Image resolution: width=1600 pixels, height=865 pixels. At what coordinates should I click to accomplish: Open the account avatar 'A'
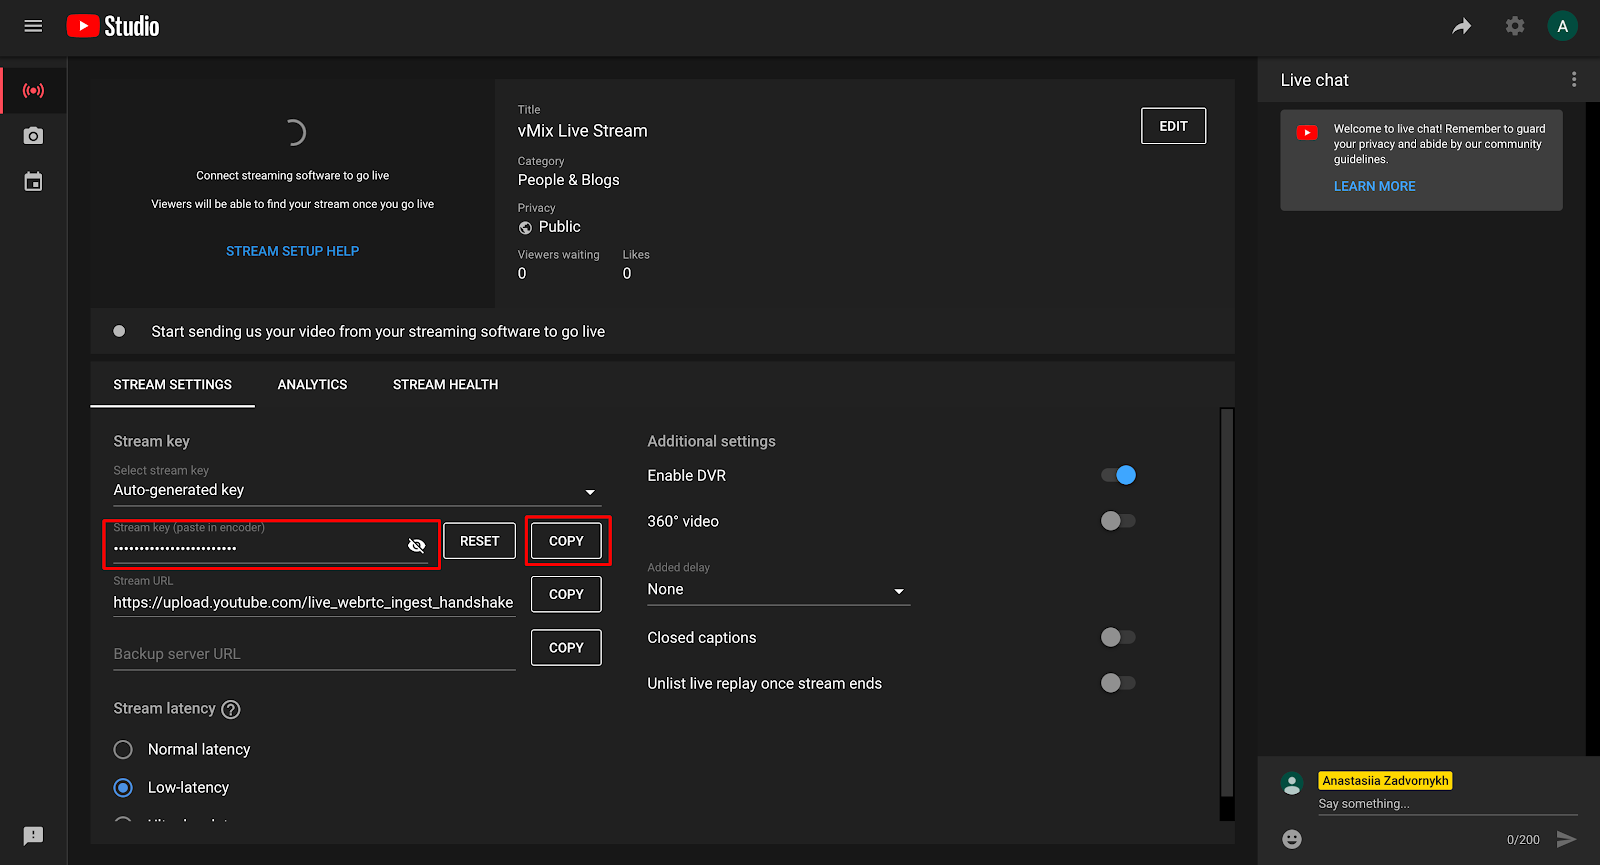(1562, 26)
